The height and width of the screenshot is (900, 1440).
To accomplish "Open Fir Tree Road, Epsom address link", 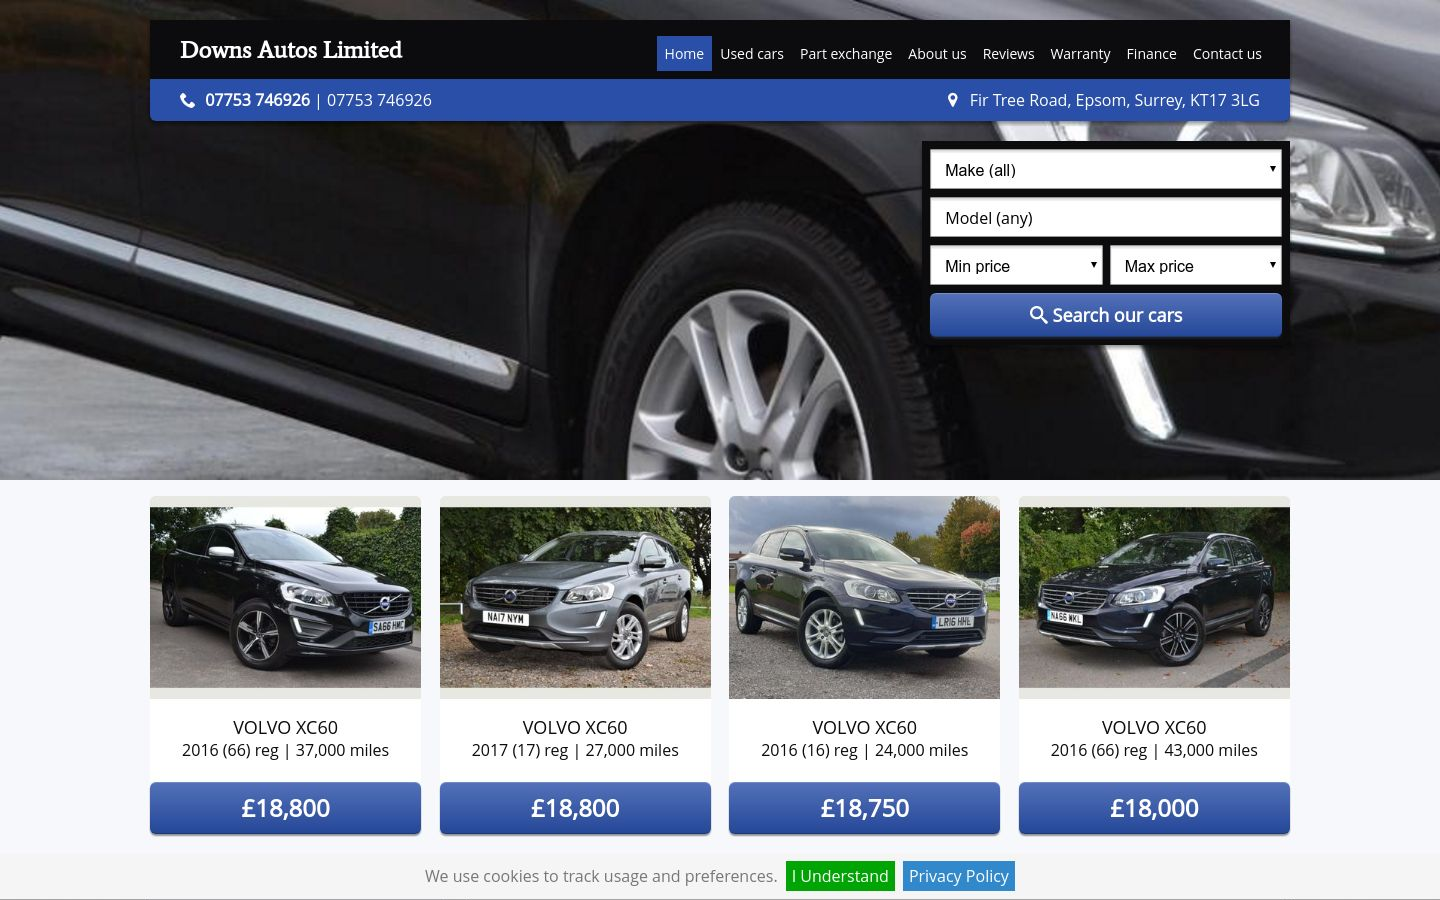I will click(x=1114, y=100).
